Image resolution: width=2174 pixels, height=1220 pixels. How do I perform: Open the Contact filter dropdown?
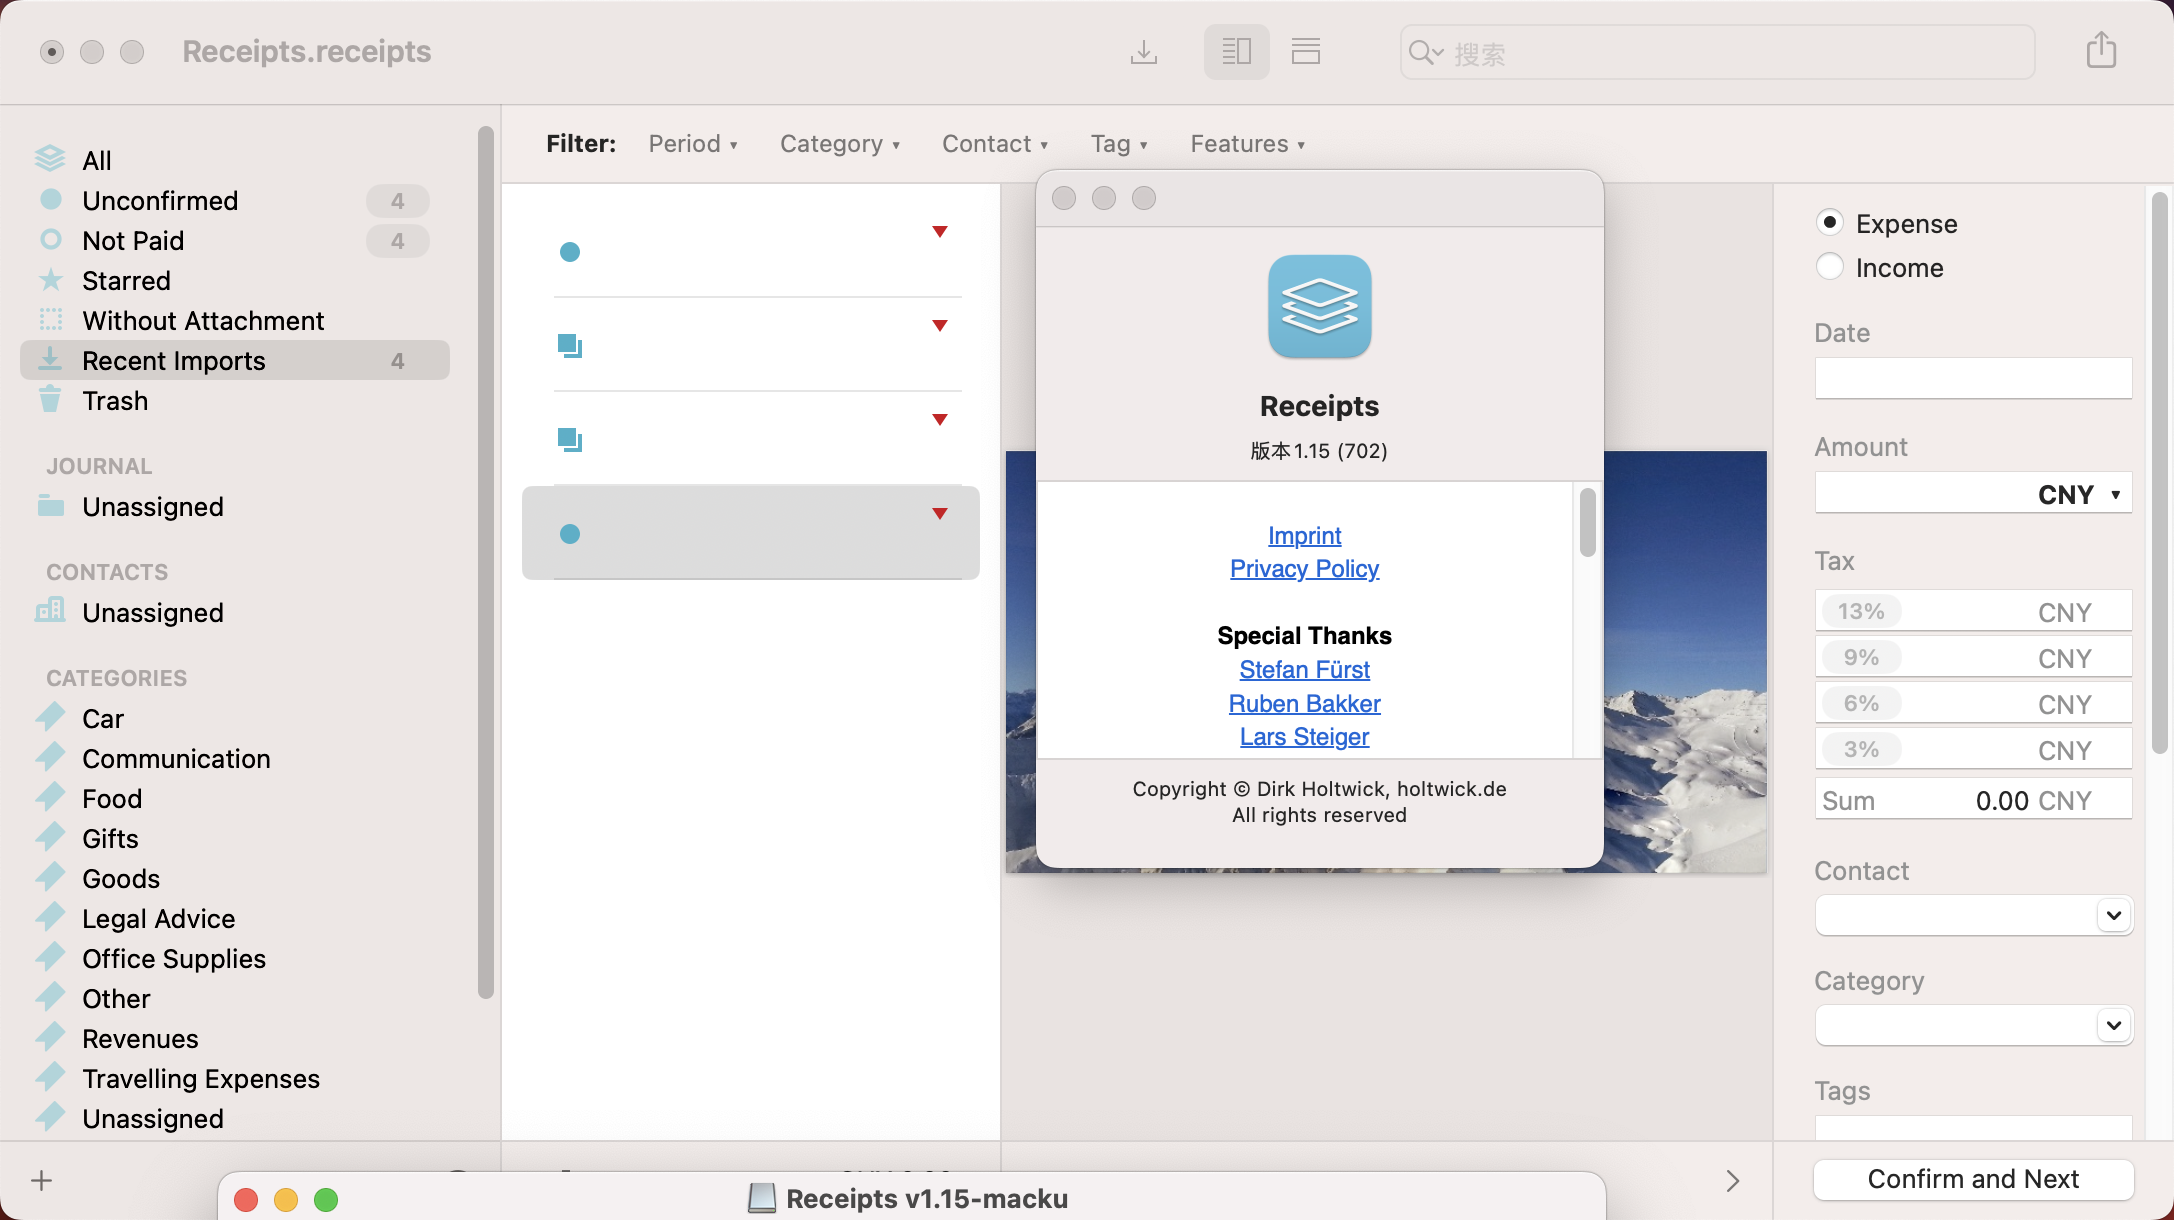[995, 144]
